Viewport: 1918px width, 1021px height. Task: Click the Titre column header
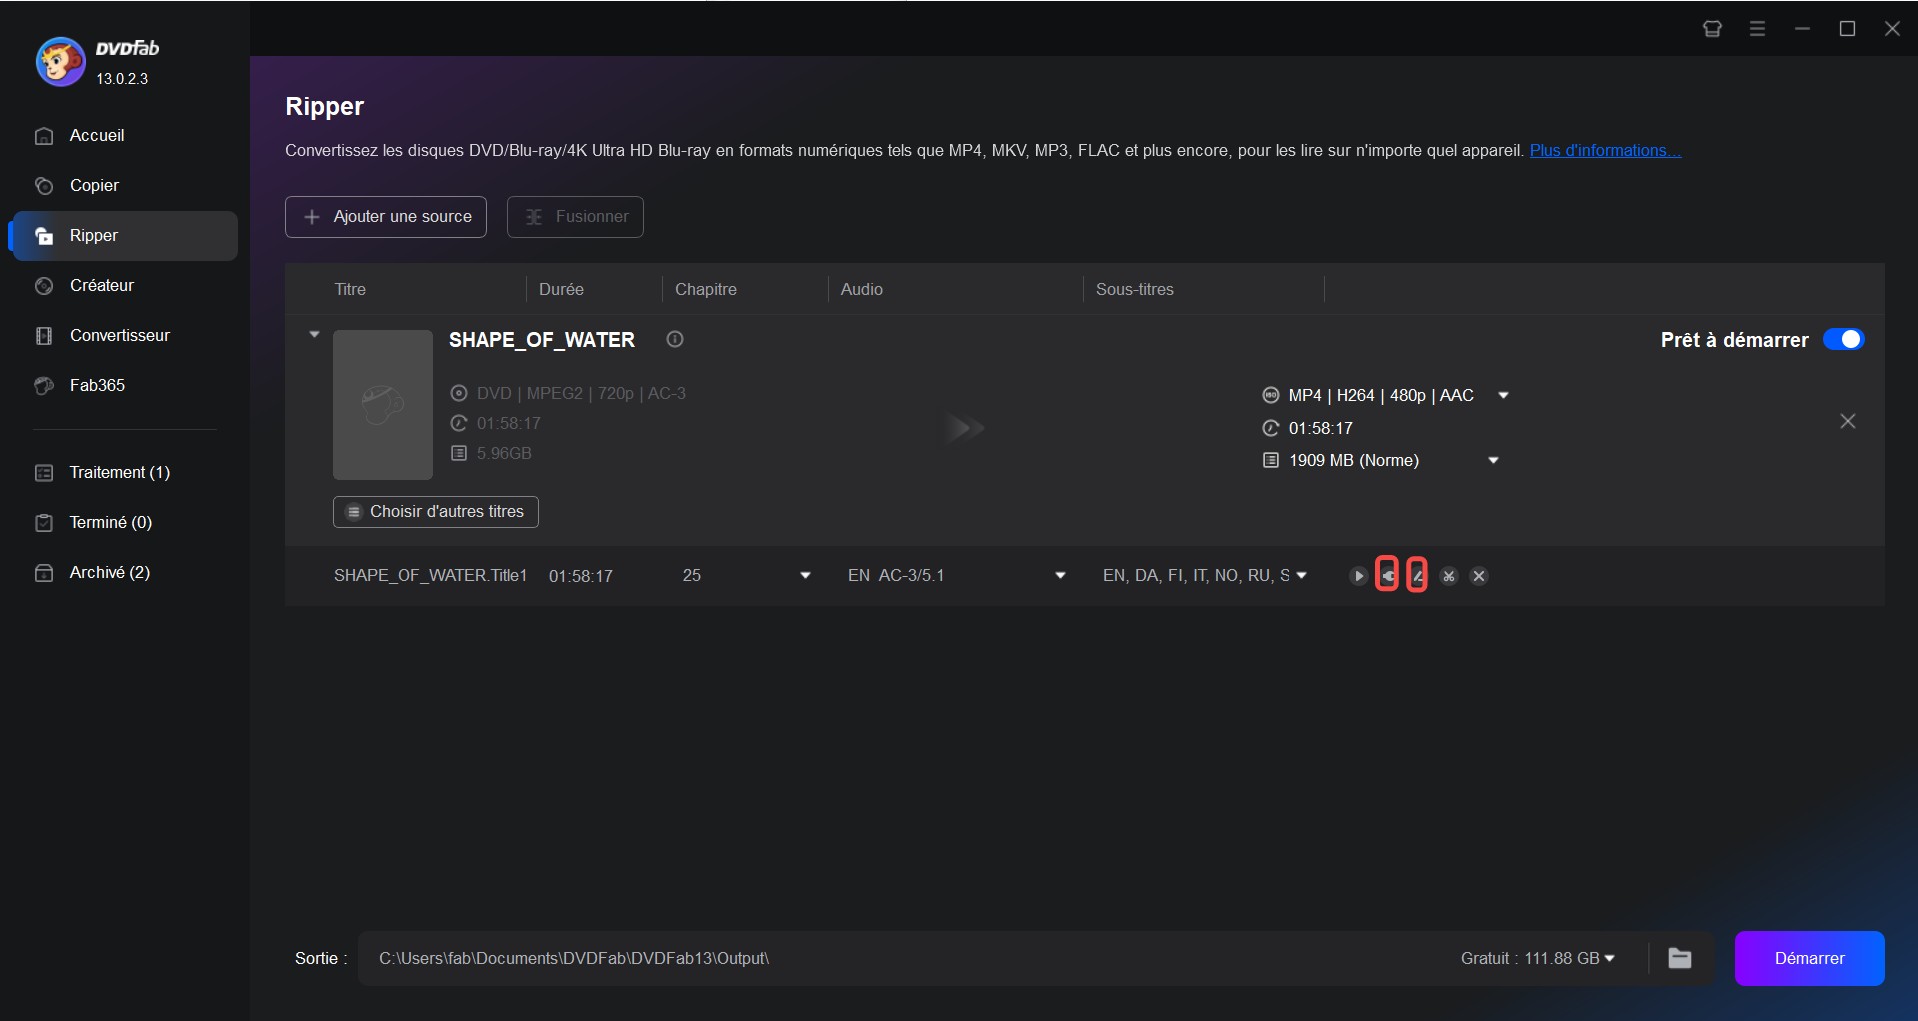click(350, 289)
